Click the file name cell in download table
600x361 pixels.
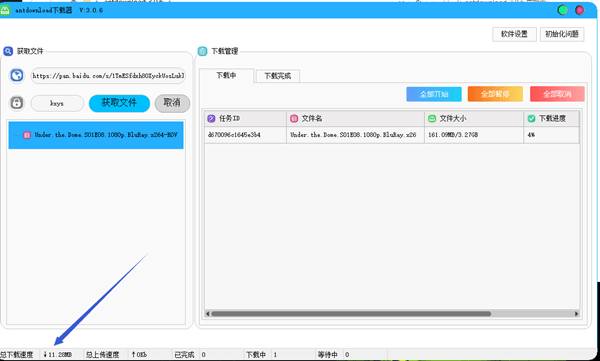pos(355,135)
